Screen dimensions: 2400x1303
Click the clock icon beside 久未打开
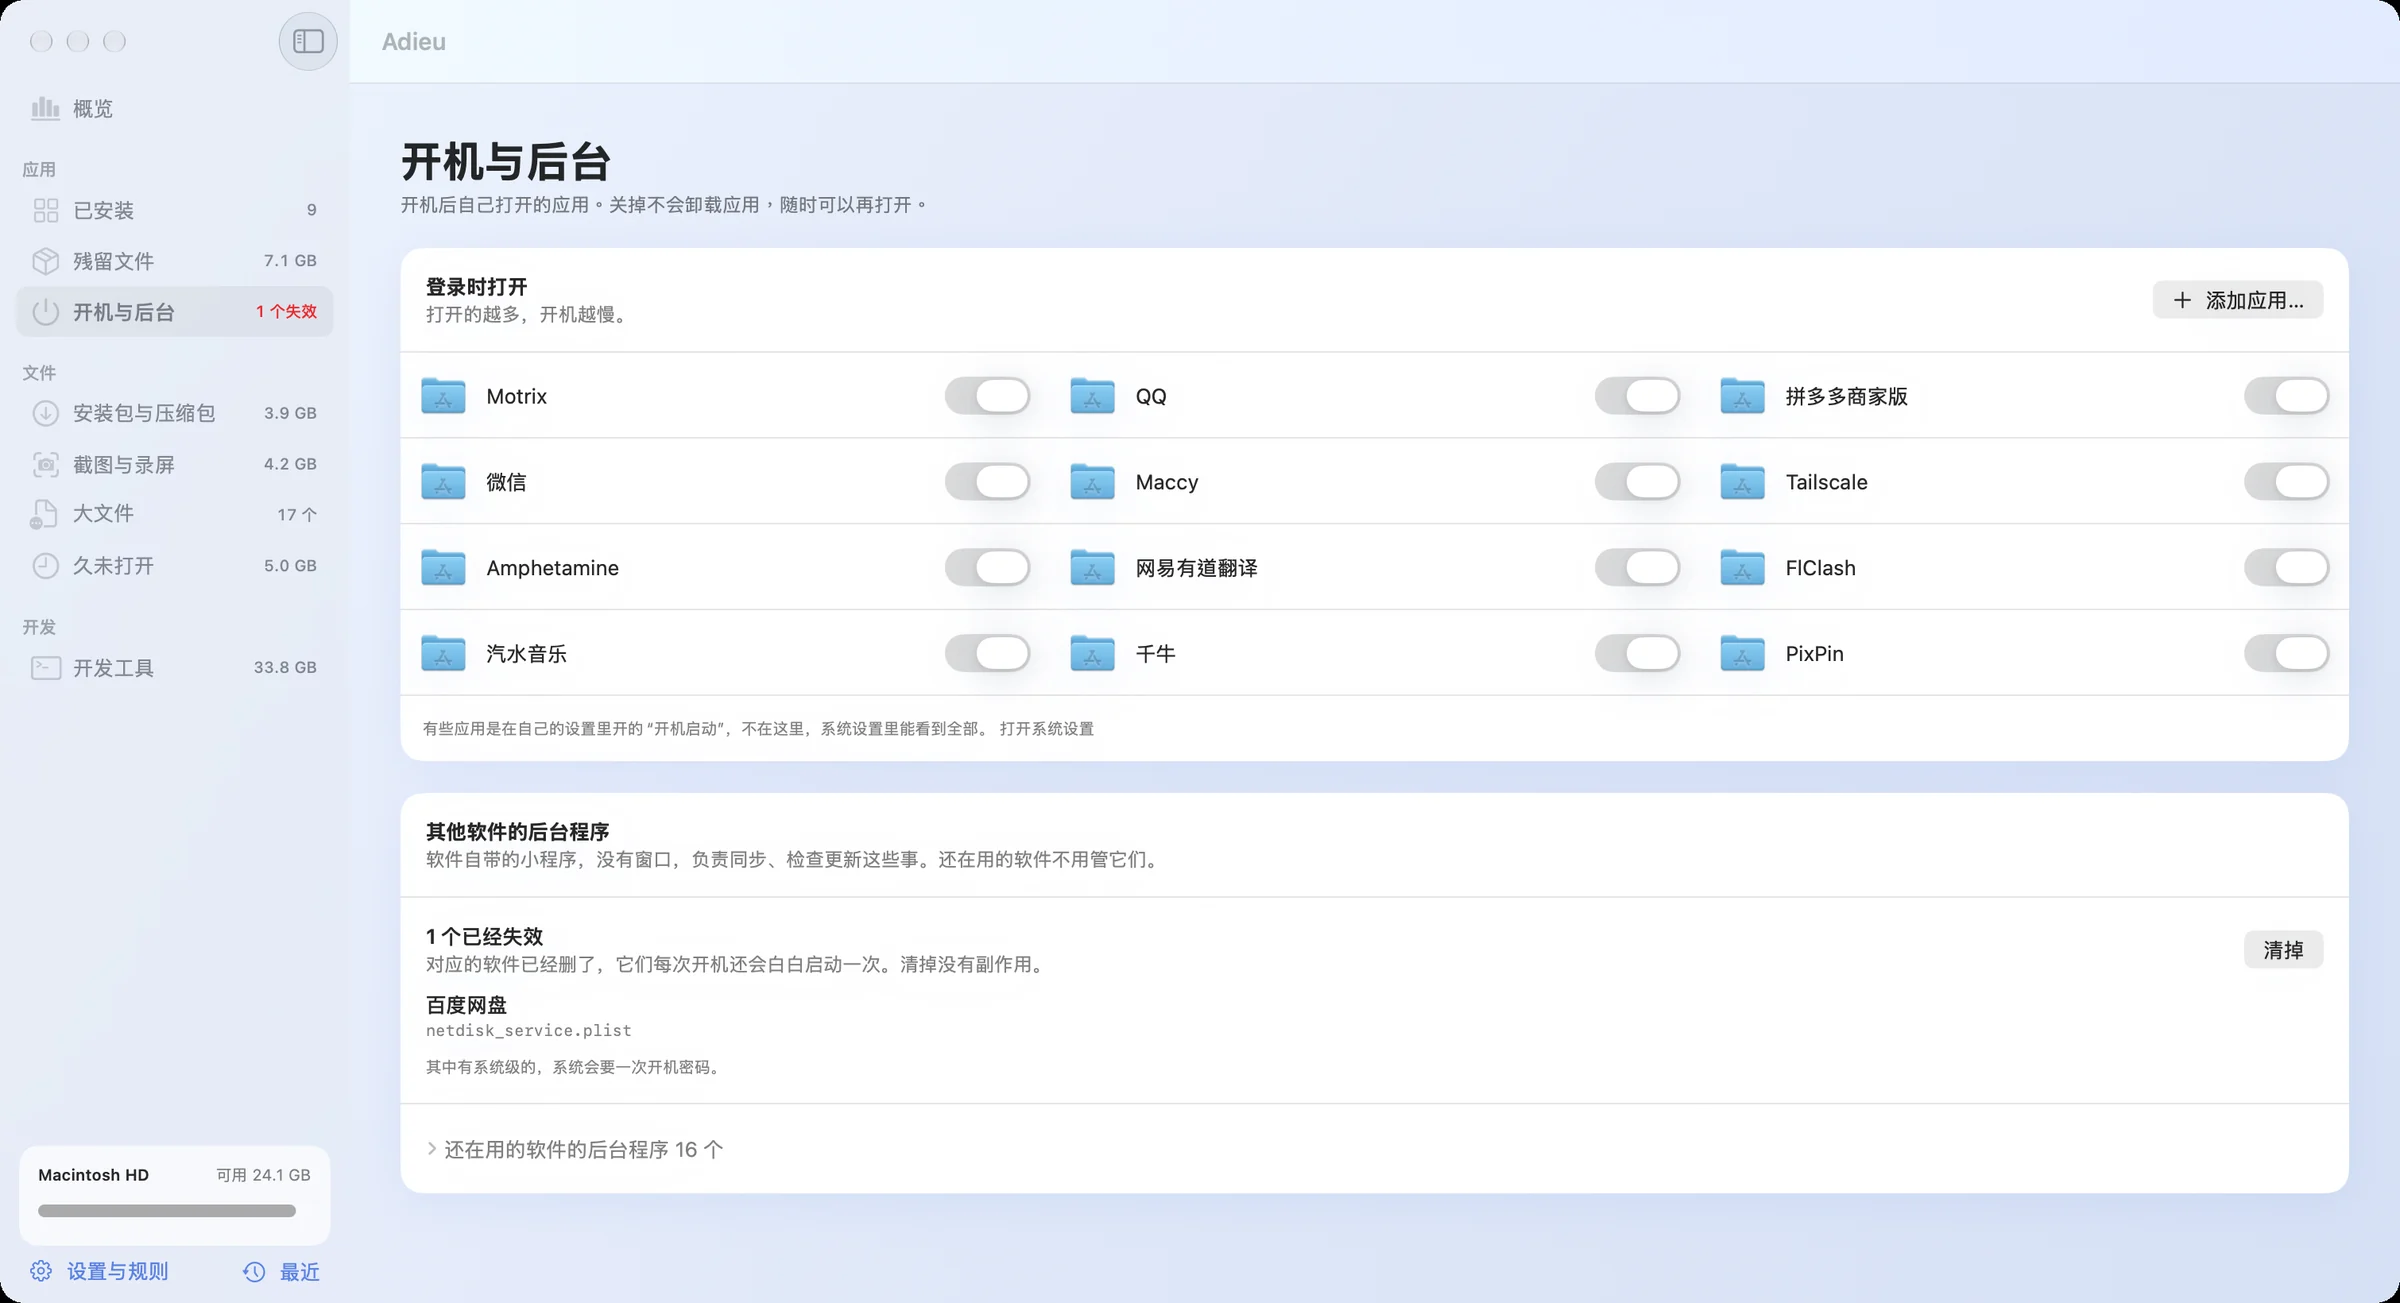coord(45,566)
